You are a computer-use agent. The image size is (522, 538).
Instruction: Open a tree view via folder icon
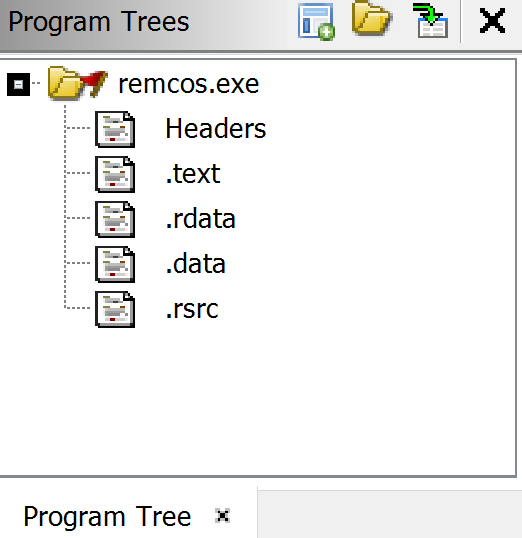(372, 18)
